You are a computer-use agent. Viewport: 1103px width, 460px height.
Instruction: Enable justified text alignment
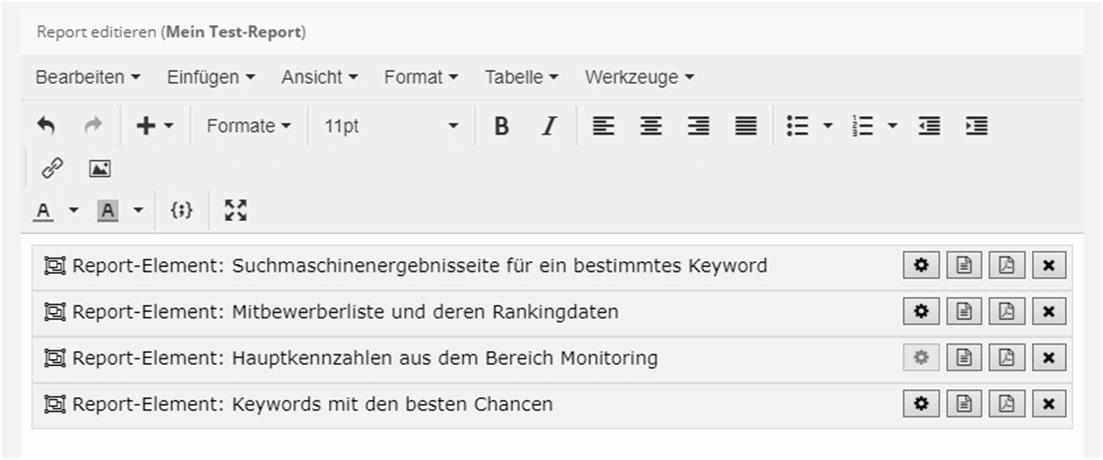click(746, 126)
